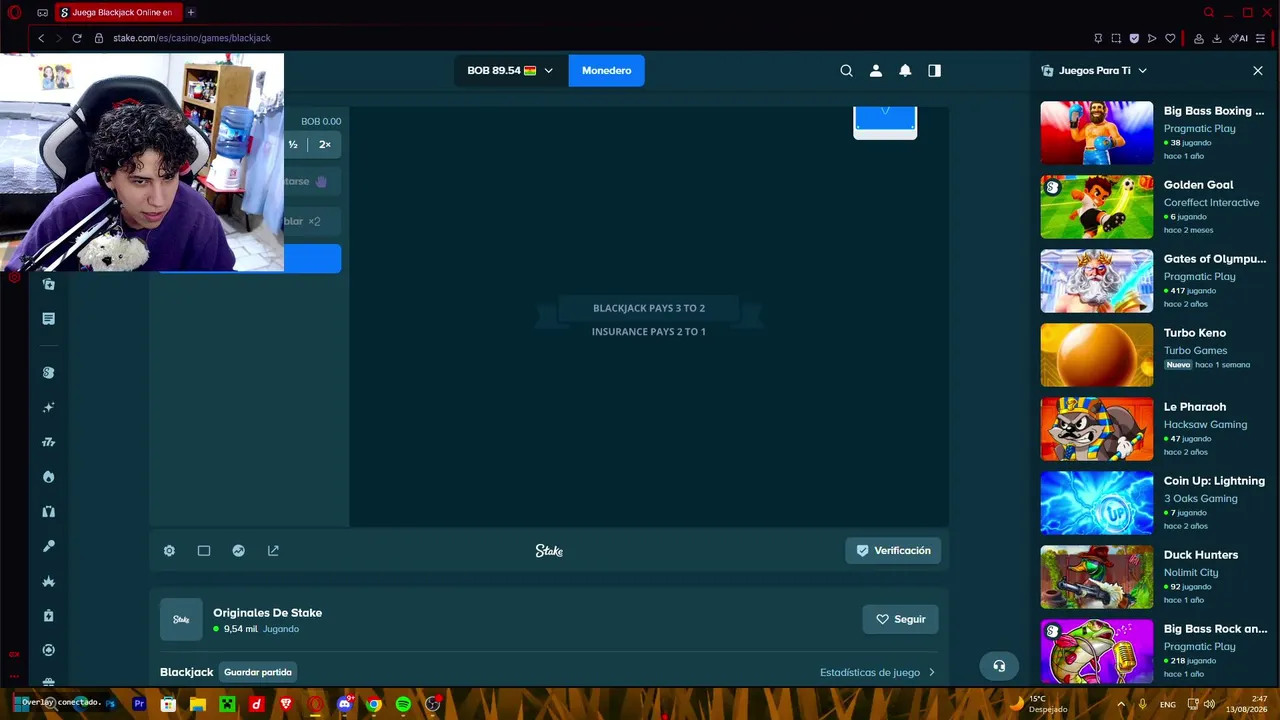
Task: Open Premiere Pro from the taskbar
Action: coord(139,705)
